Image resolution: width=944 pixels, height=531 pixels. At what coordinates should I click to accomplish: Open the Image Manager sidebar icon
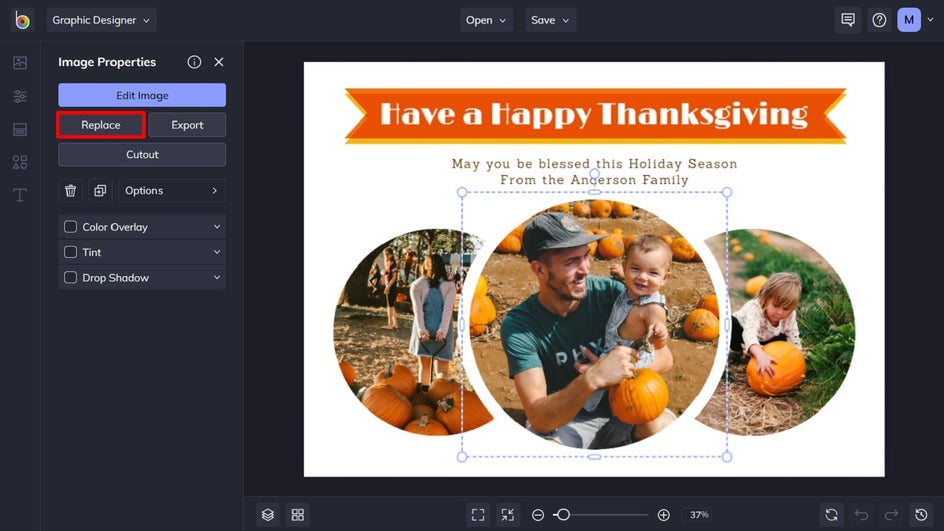pos(20,63)
